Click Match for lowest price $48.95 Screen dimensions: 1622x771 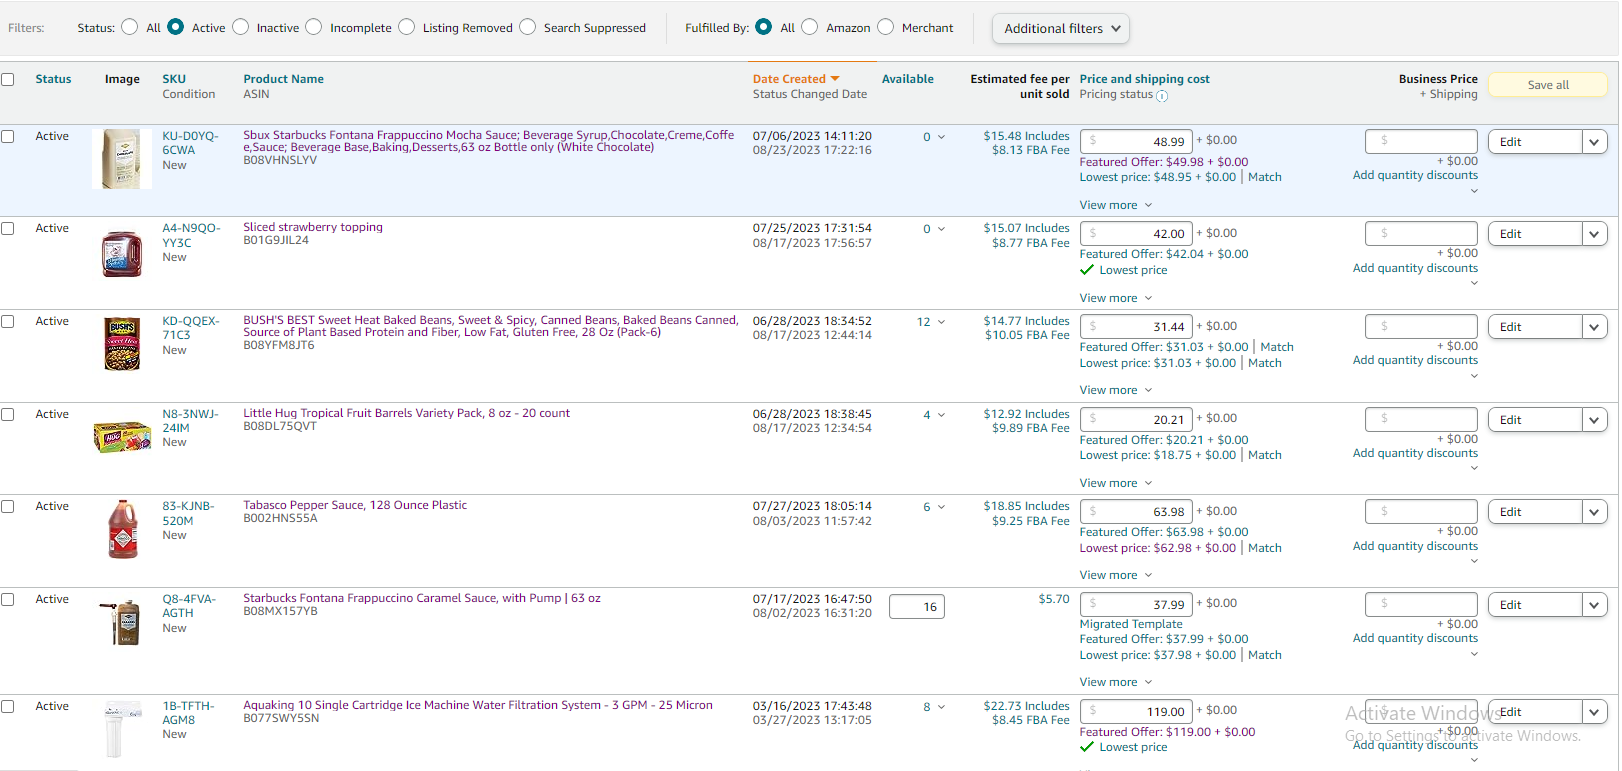tap(1264, 177)
